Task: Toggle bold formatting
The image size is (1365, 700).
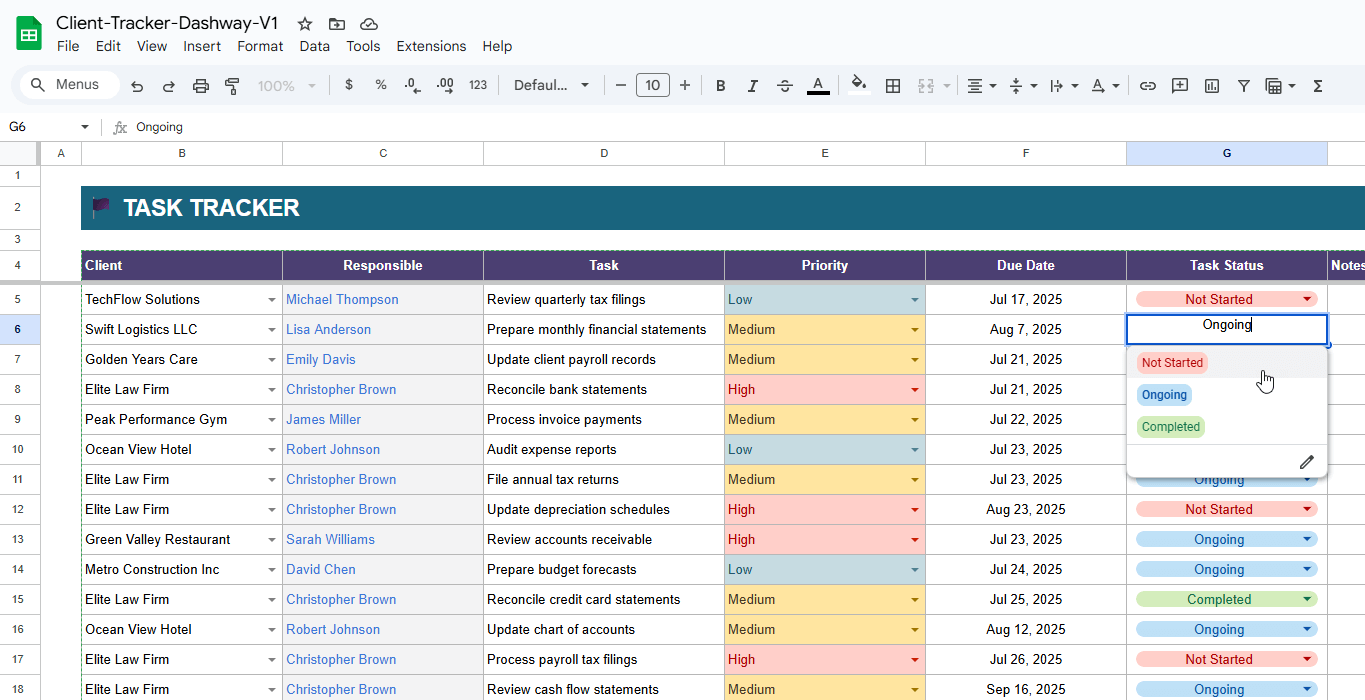Action: [720, 86]
